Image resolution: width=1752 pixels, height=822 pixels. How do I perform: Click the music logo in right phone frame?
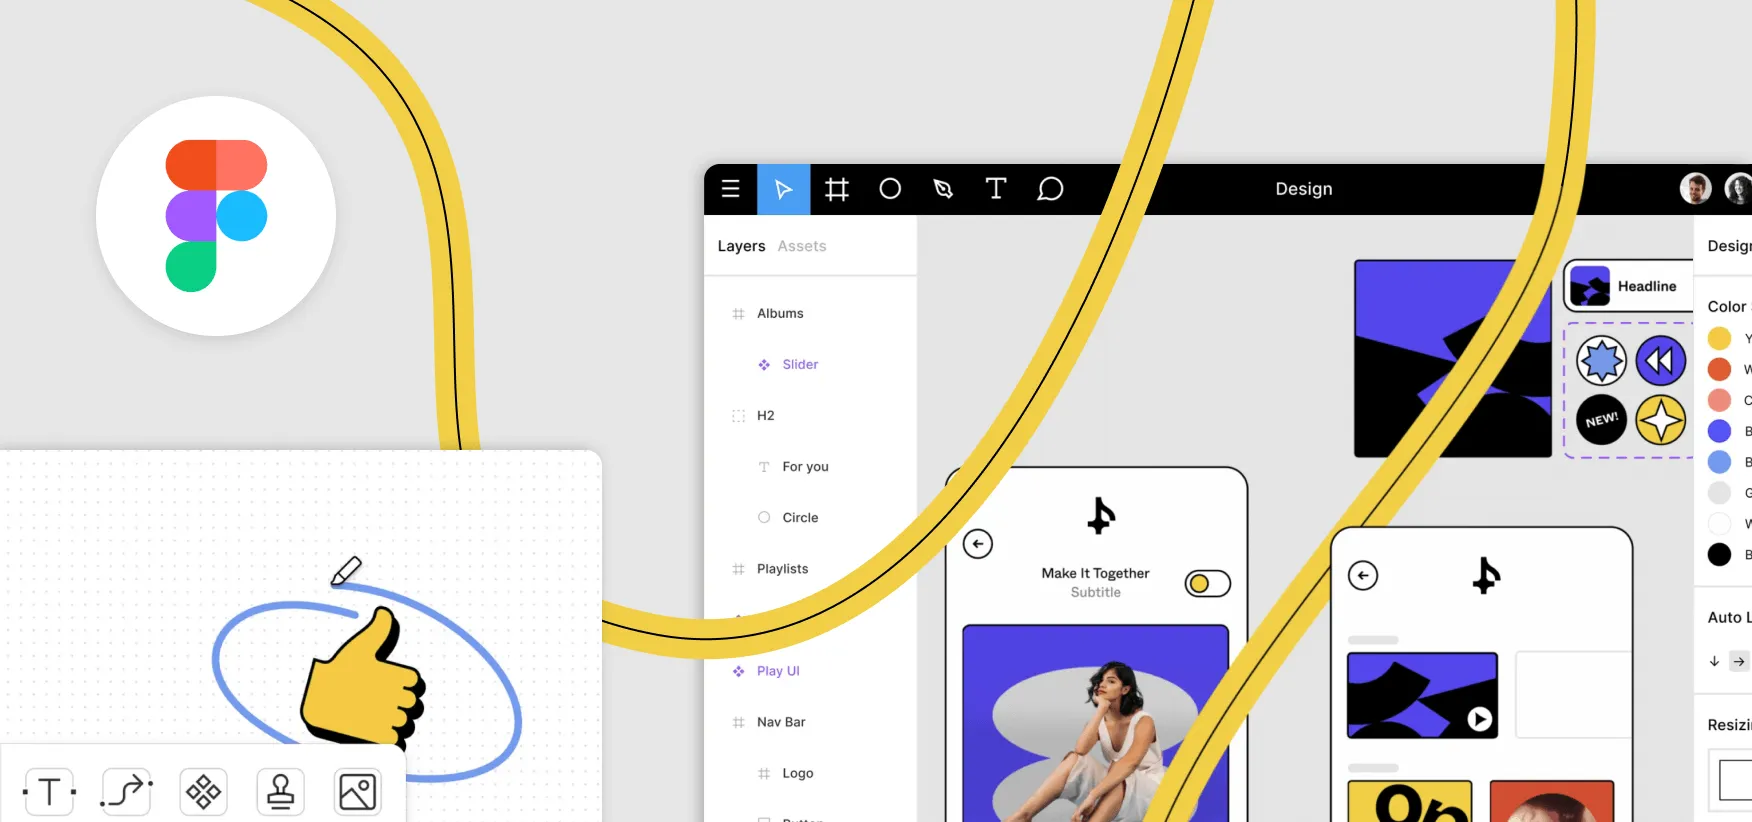(x=1487, y=575)
